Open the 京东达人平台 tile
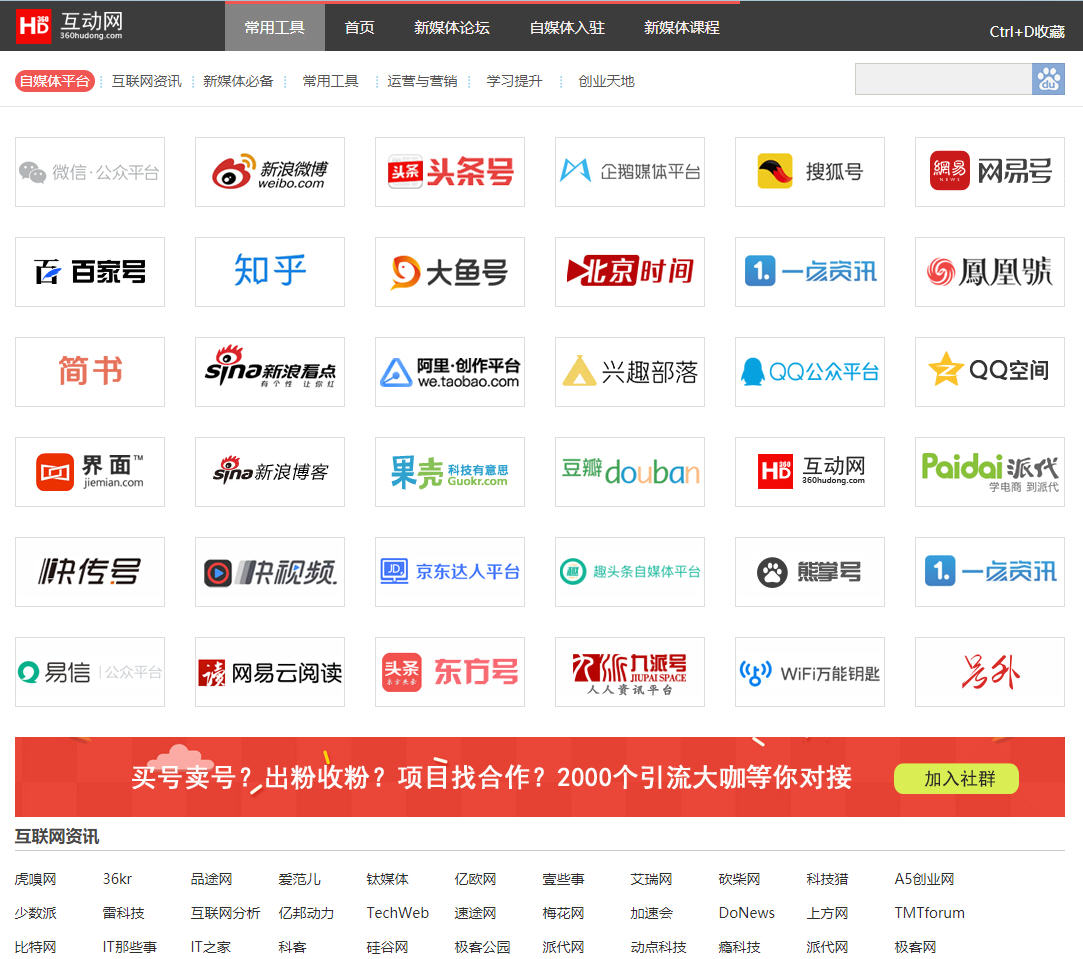Viewport: 1083px width, 959px height. 450,572
